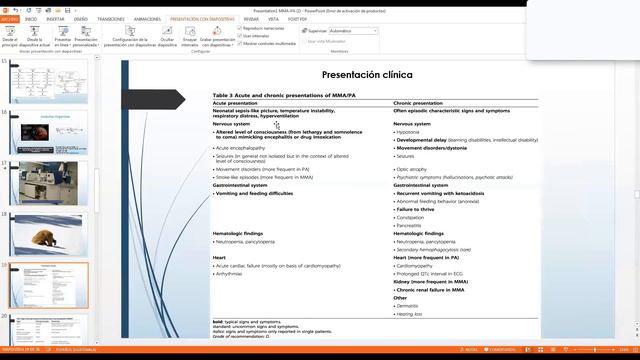The height and width of the screenshot is (360, 640).
Task: Click the Redo/Repeat icon in quick access toolbar
Action: point(29,11)
